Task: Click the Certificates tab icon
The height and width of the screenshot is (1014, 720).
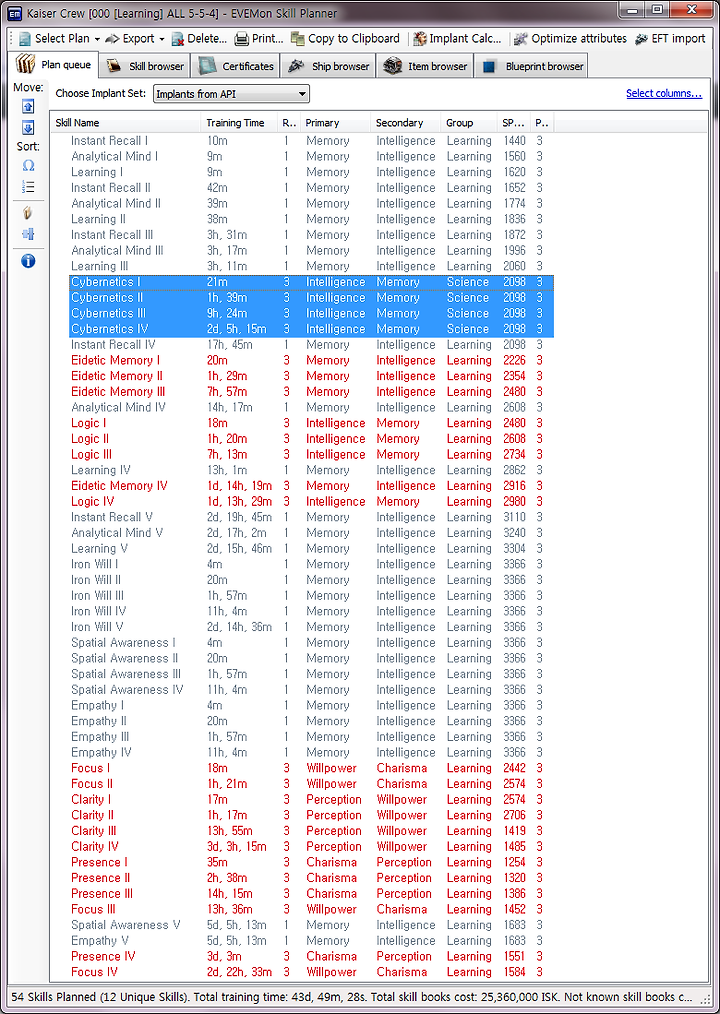Action: click(207, 66)
